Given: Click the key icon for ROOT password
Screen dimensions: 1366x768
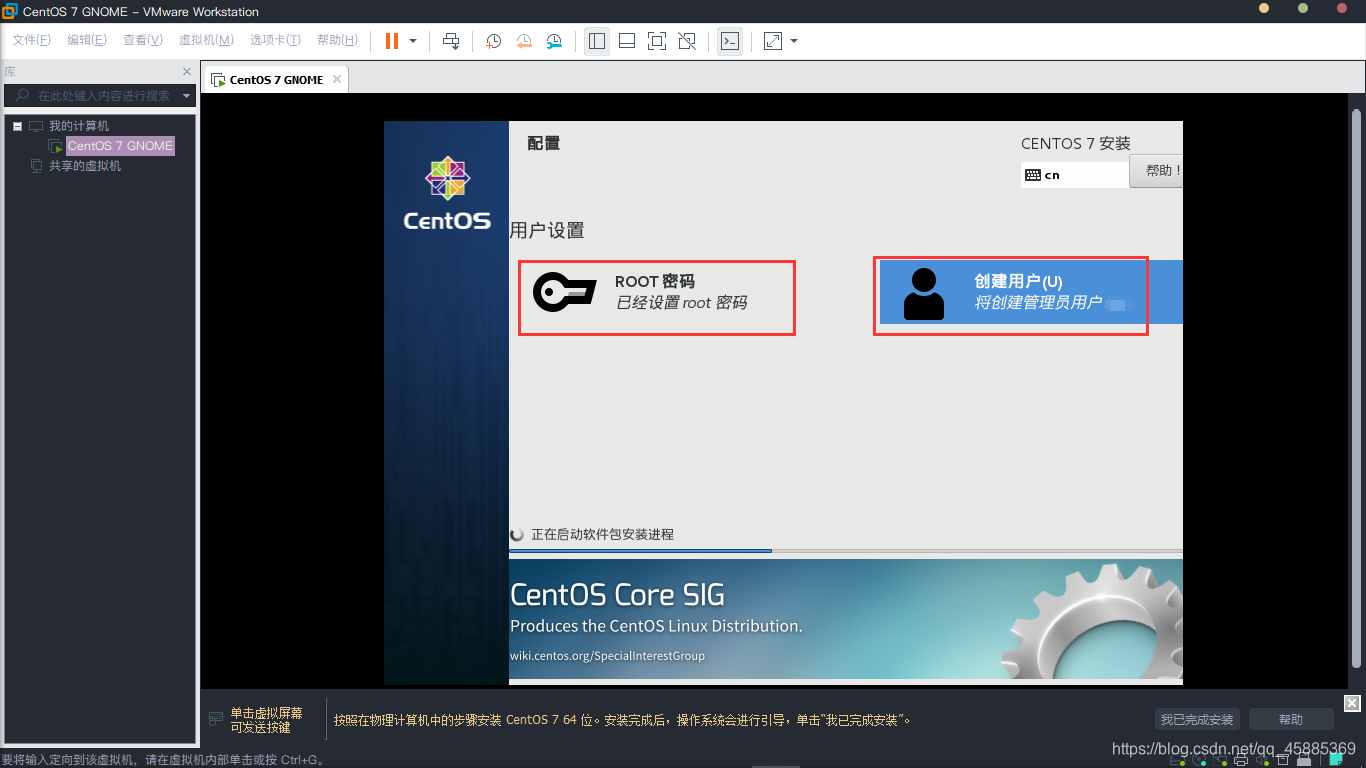Looking at the screenshot, I should point(564,292).
